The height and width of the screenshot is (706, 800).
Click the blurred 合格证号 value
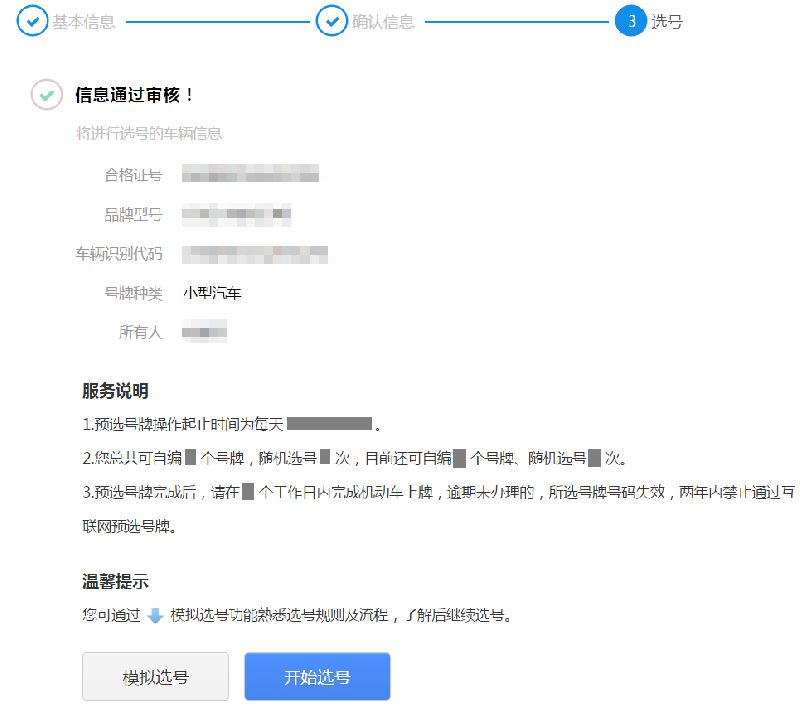[x=251, y=173]
